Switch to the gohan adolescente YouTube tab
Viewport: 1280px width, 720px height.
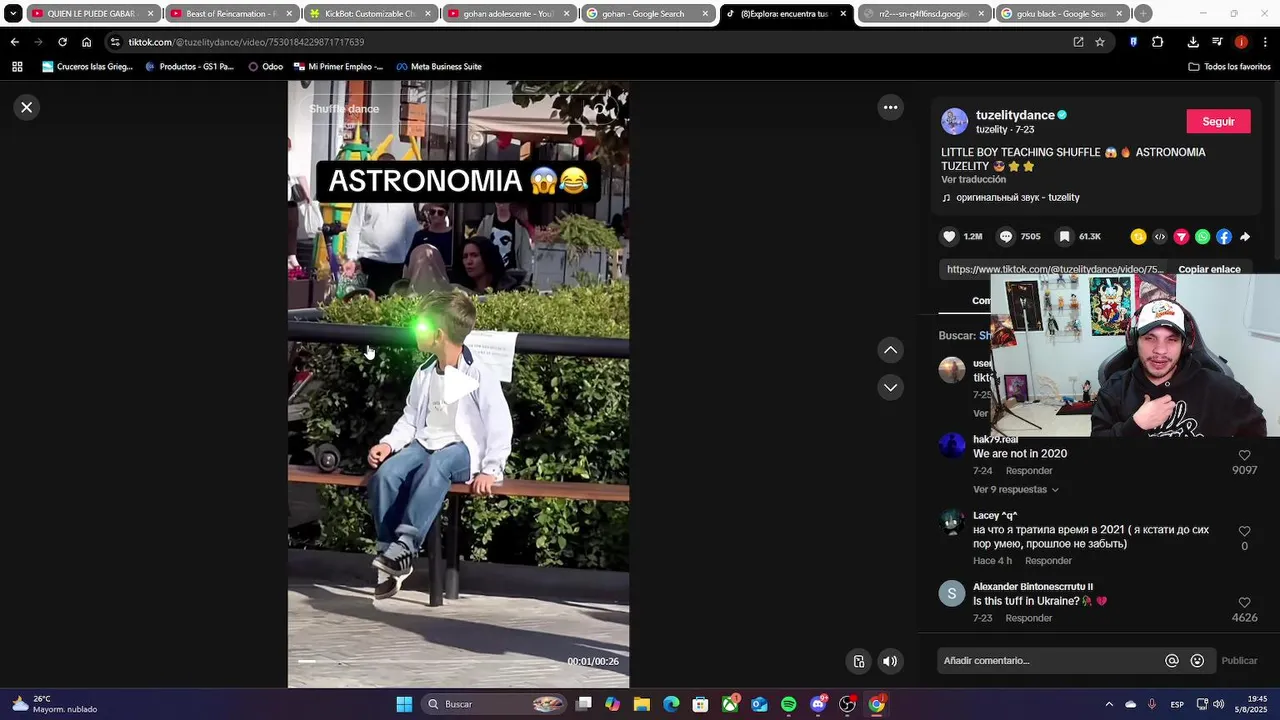pyautogui.click(x=509, y=14)
